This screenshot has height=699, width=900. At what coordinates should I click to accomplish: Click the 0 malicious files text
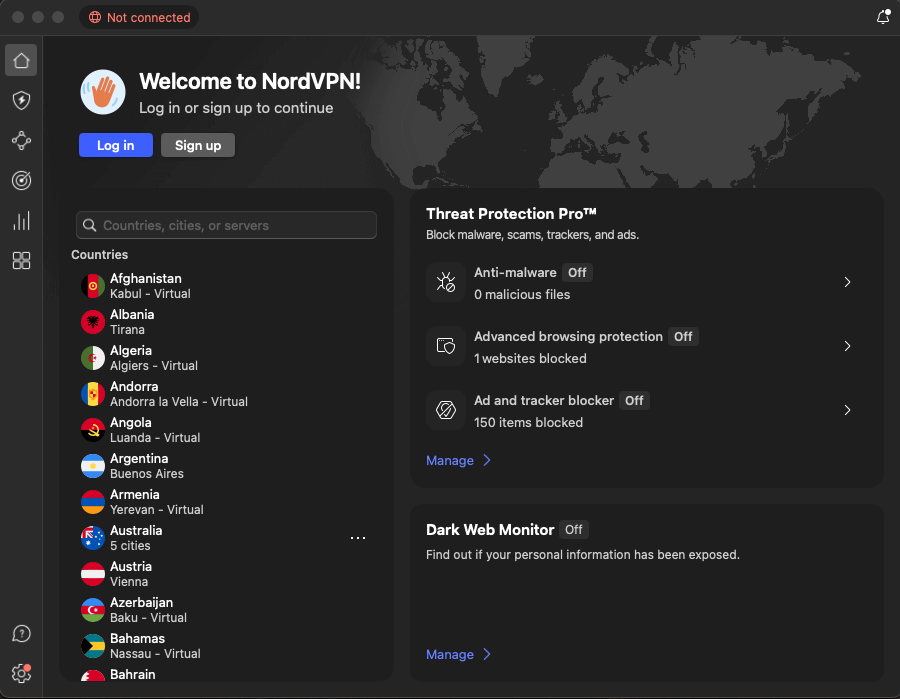pos(522,294)
